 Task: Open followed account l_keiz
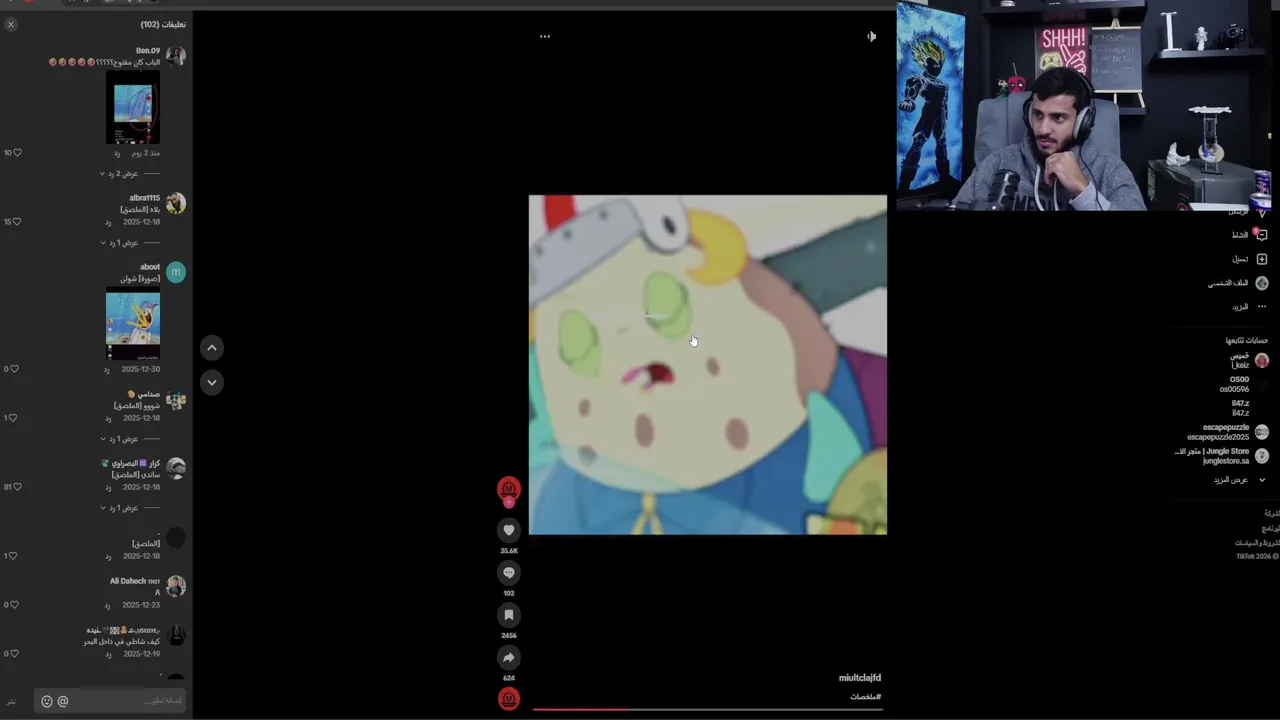tap(1249, 360)
